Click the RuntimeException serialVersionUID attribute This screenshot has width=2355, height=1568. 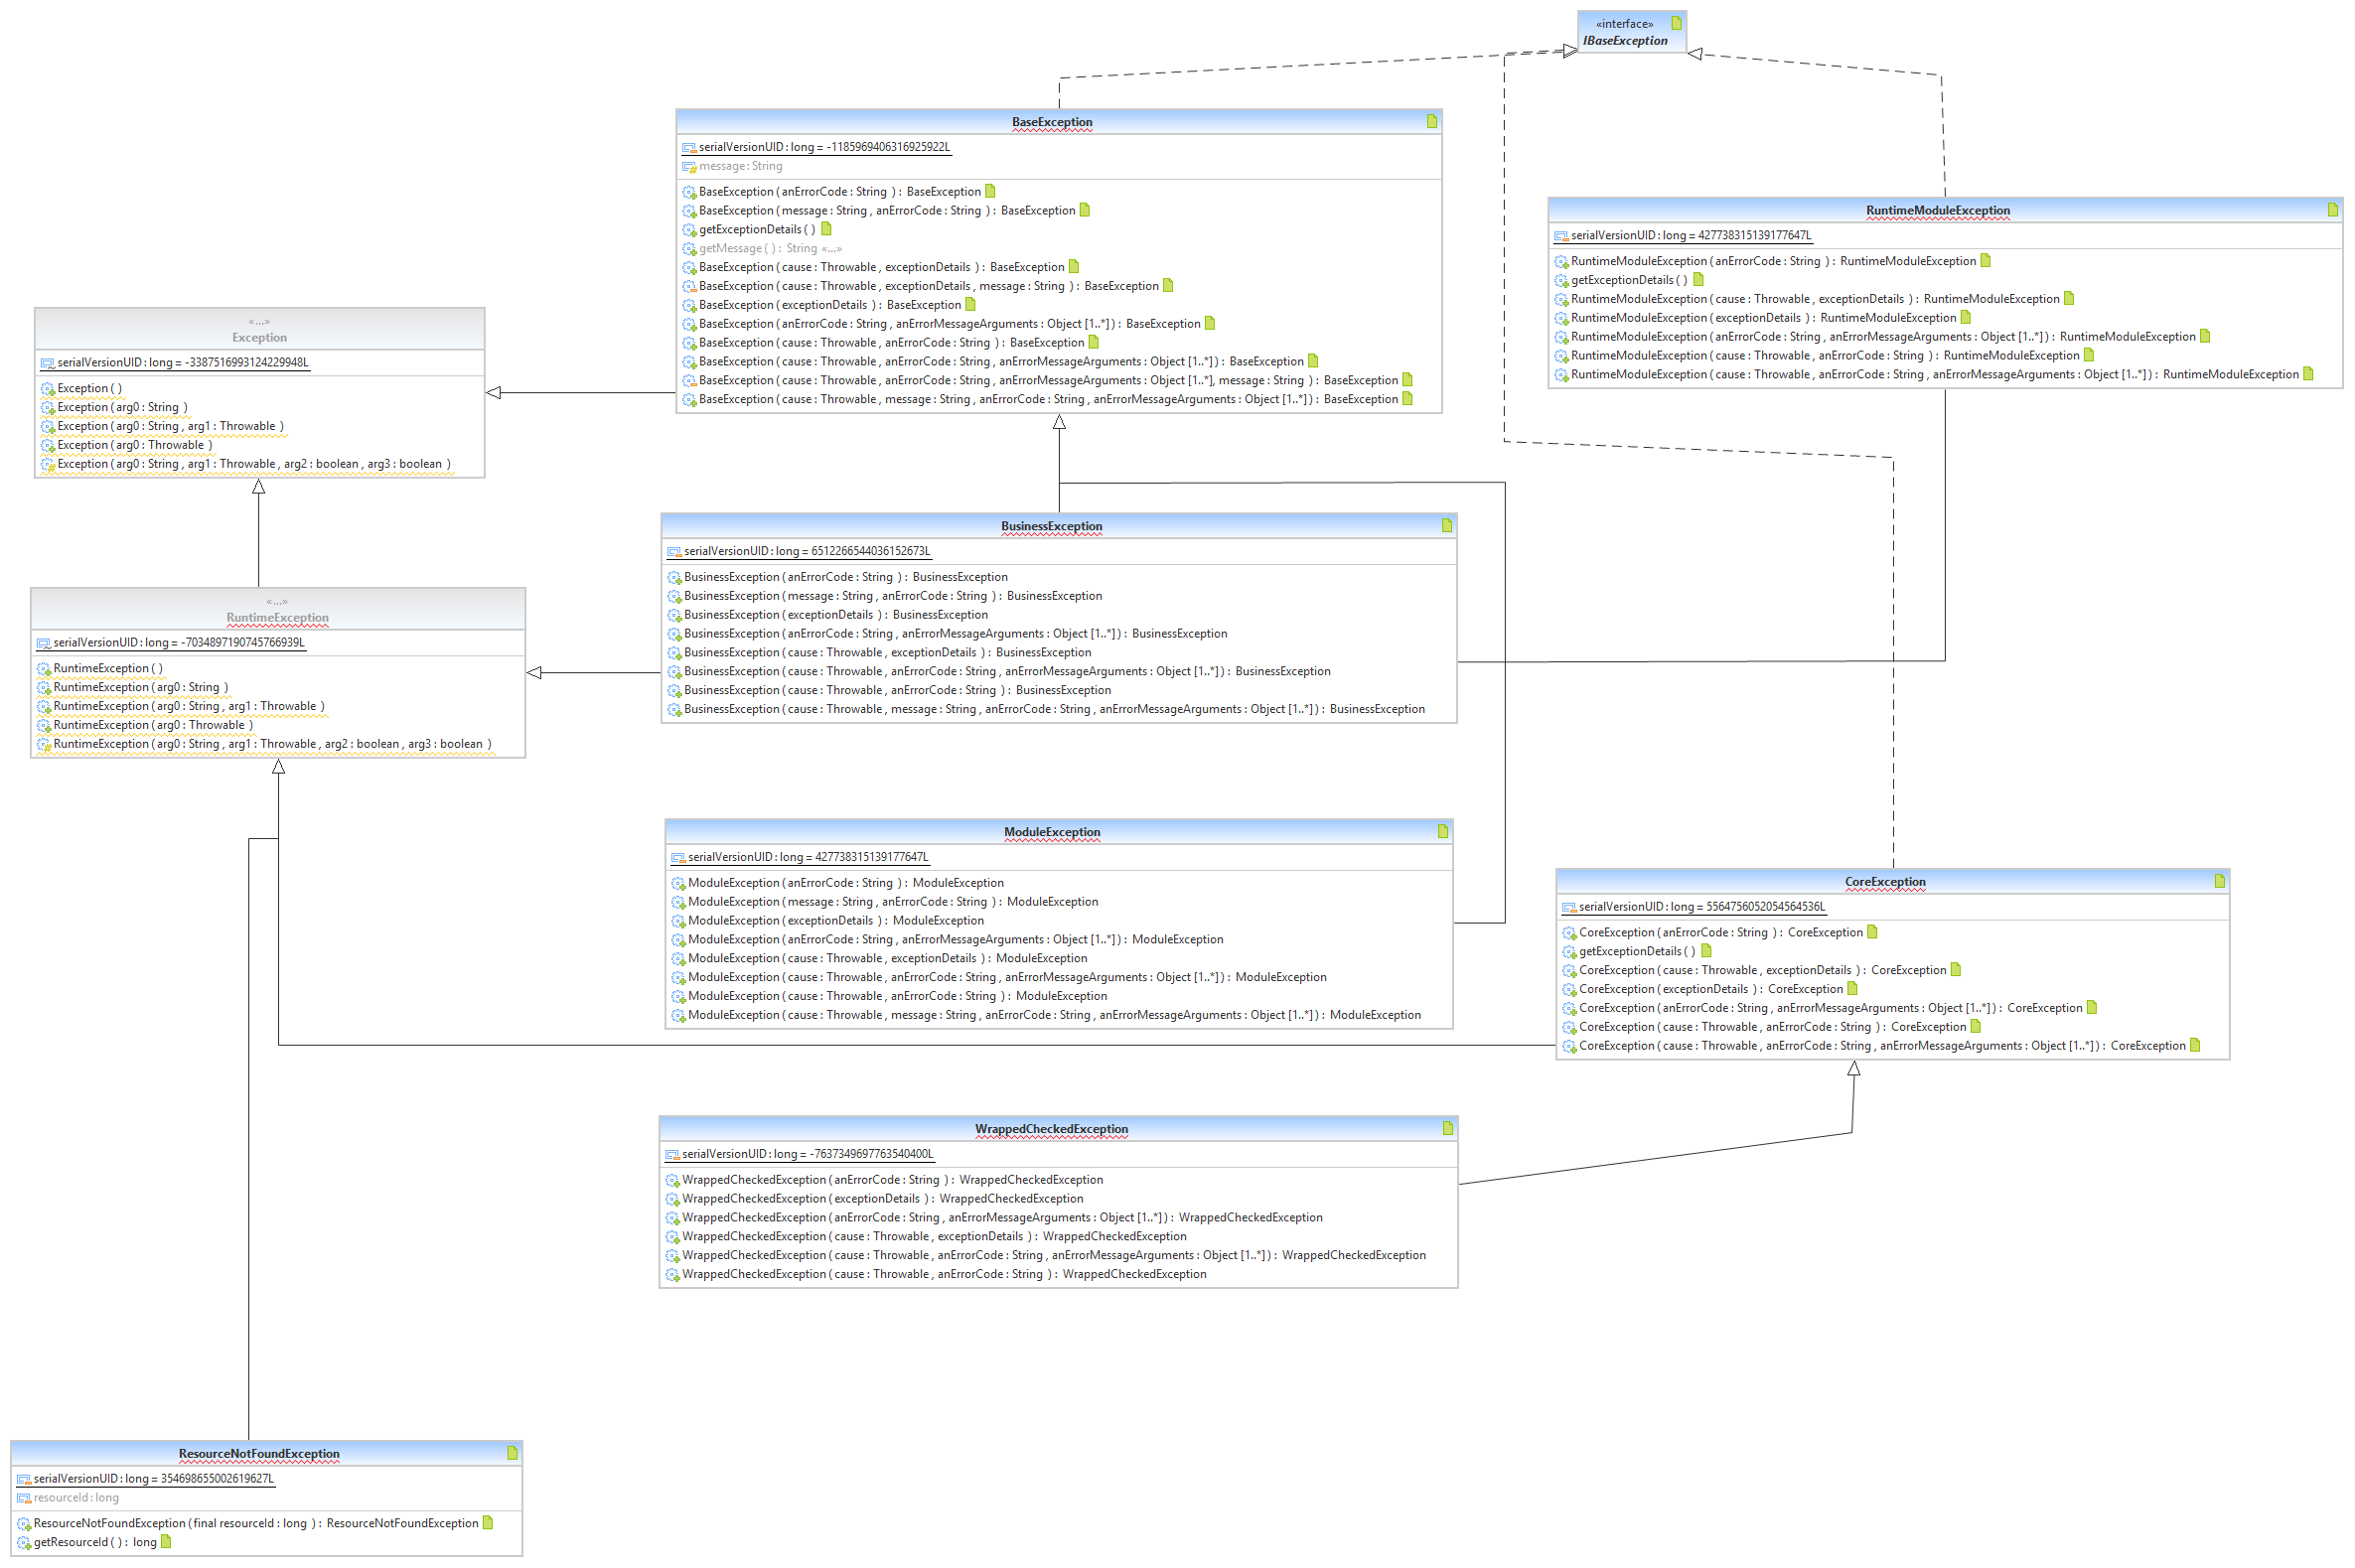(179, 643)
